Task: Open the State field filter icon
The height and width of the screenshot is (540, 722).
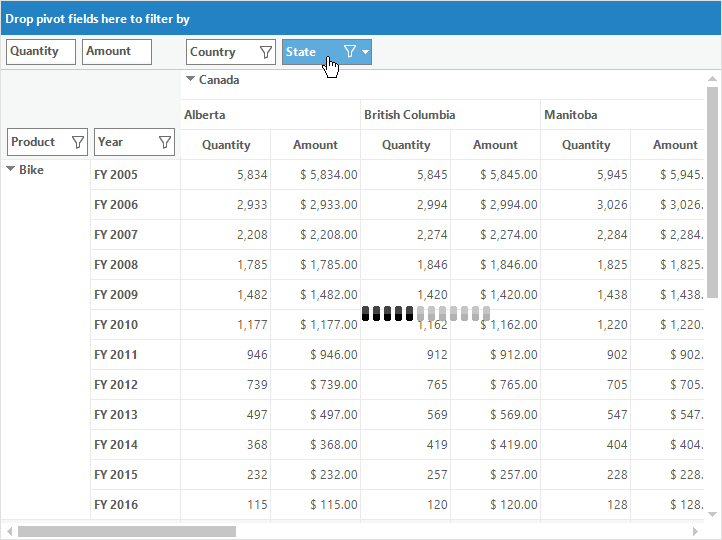Action: [350, 52]
